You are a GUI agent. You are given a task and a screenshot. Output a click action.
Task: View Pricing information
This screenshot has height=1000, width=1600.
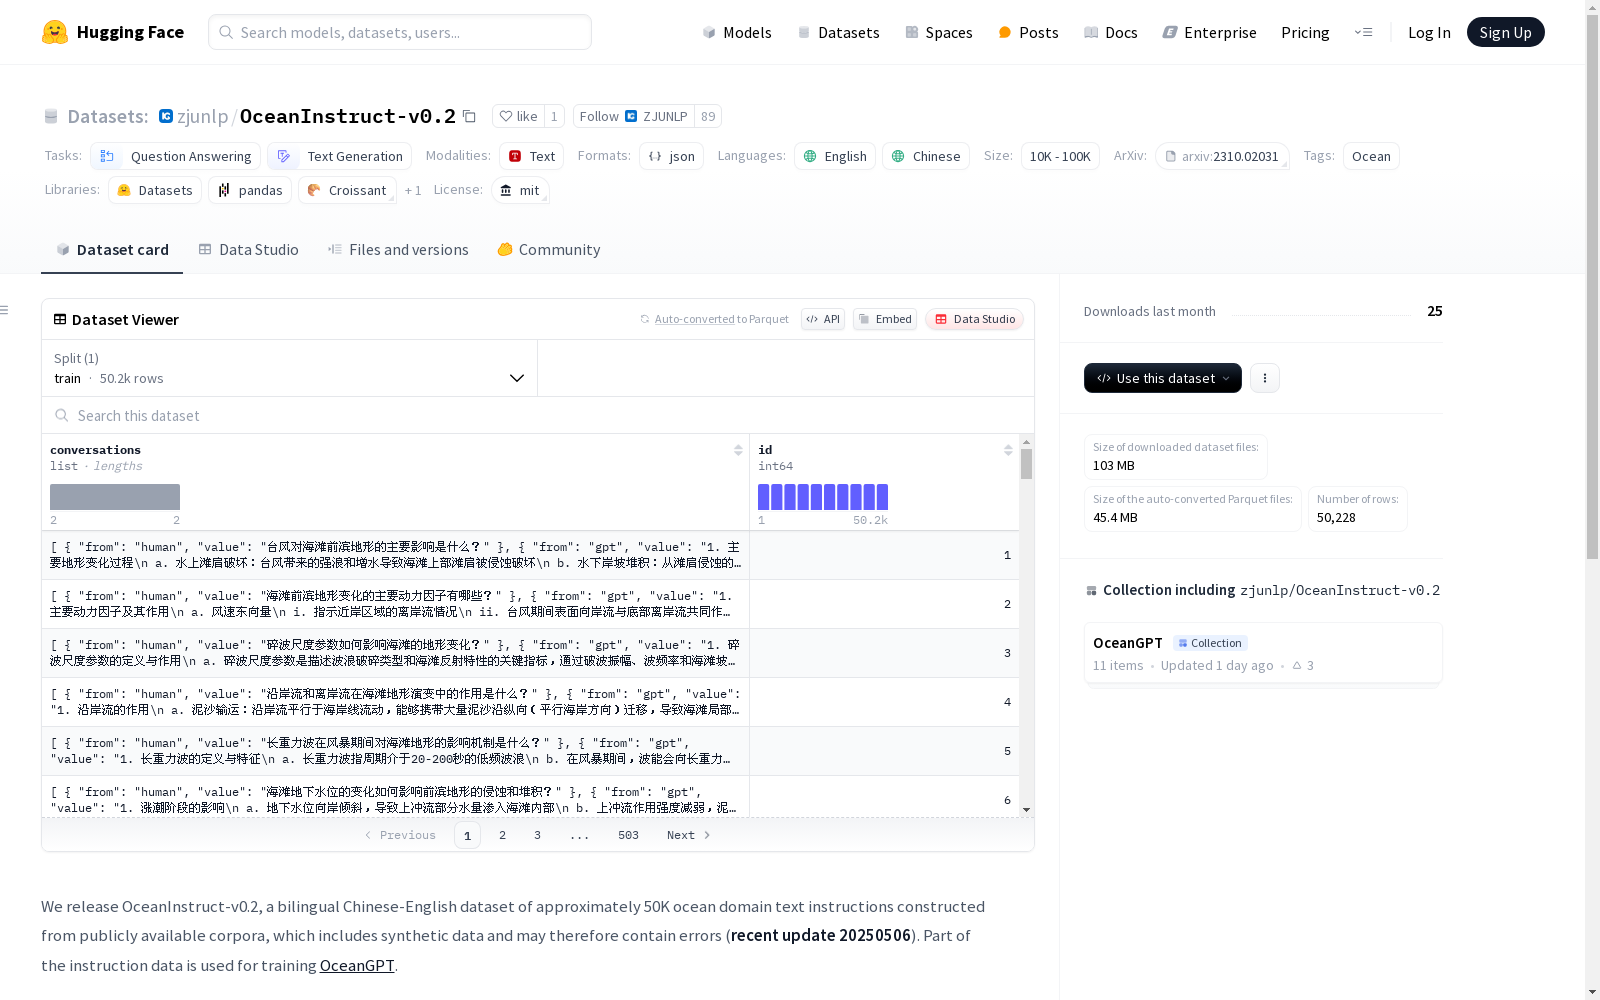click(x=1305, y=32)
